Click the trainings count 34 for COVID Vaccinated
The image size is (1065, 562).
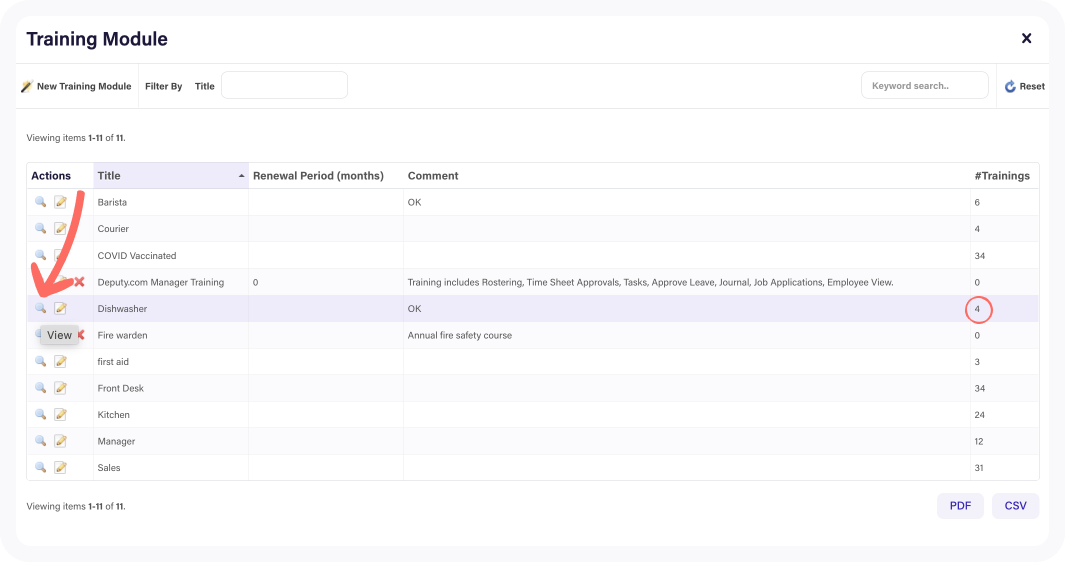(979, 256)
